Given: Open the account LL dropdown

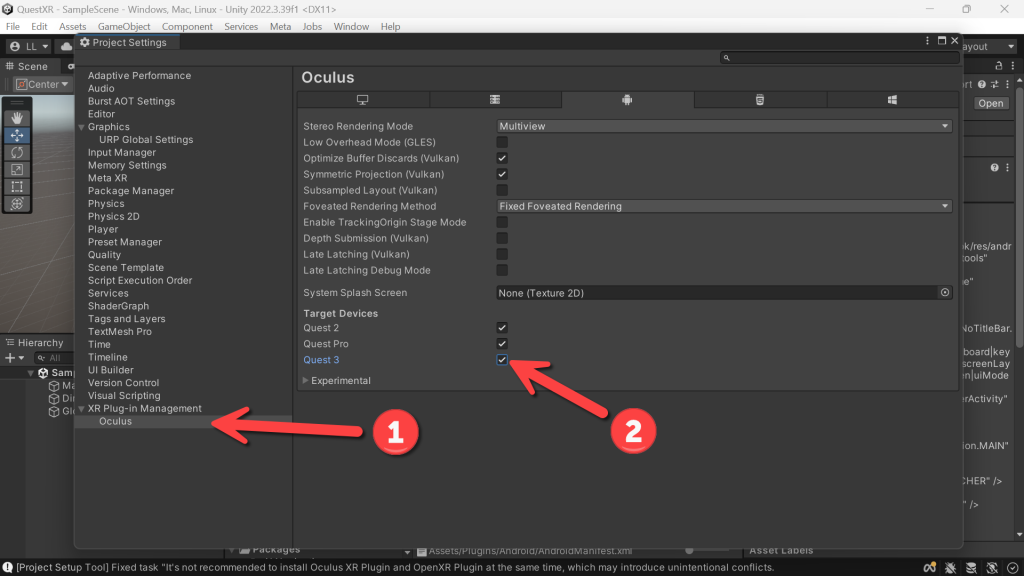Looking at the screenshot, I should (x=29, y=46).
